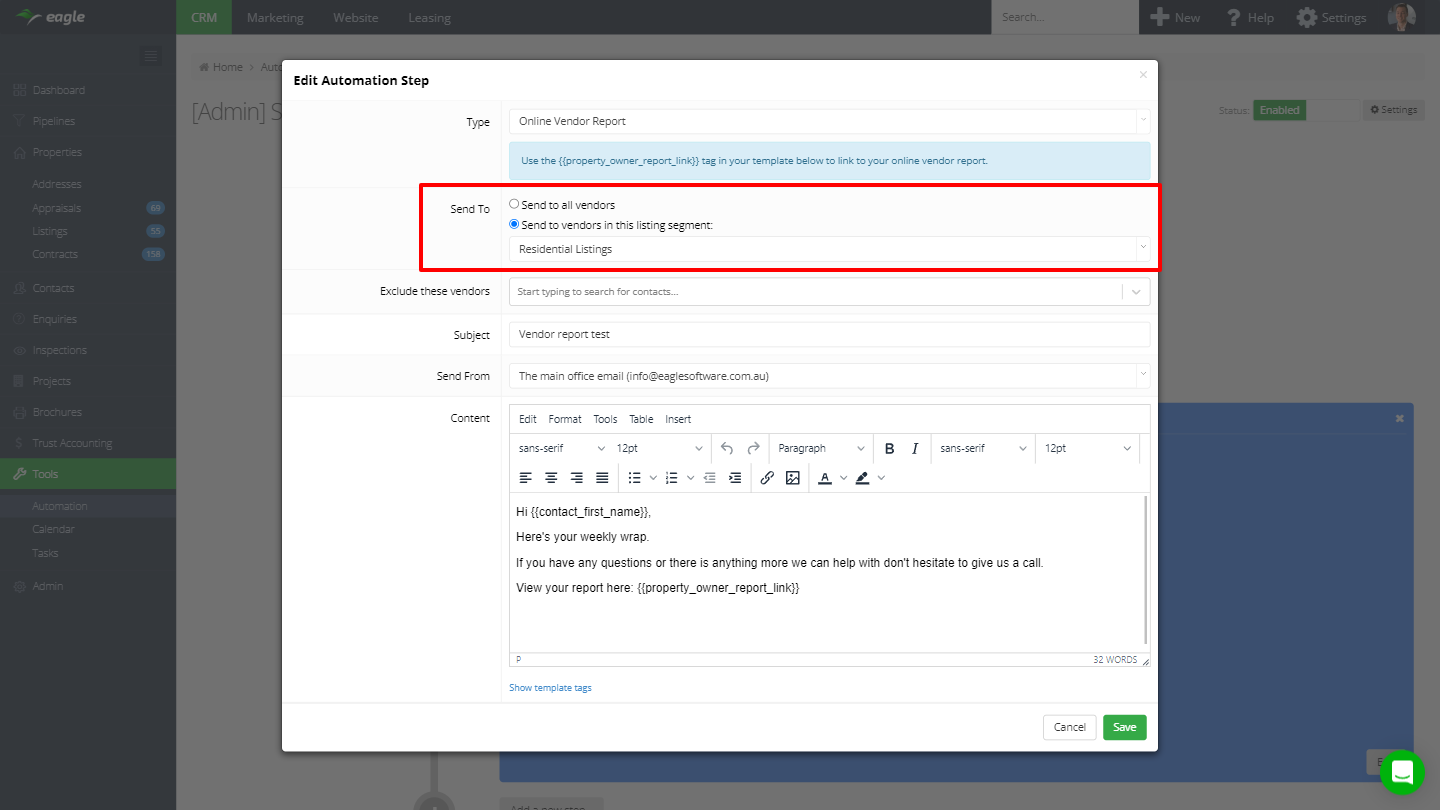Select the Send to all vendors option
1440x810 pixels.
(x=515, y=204)
